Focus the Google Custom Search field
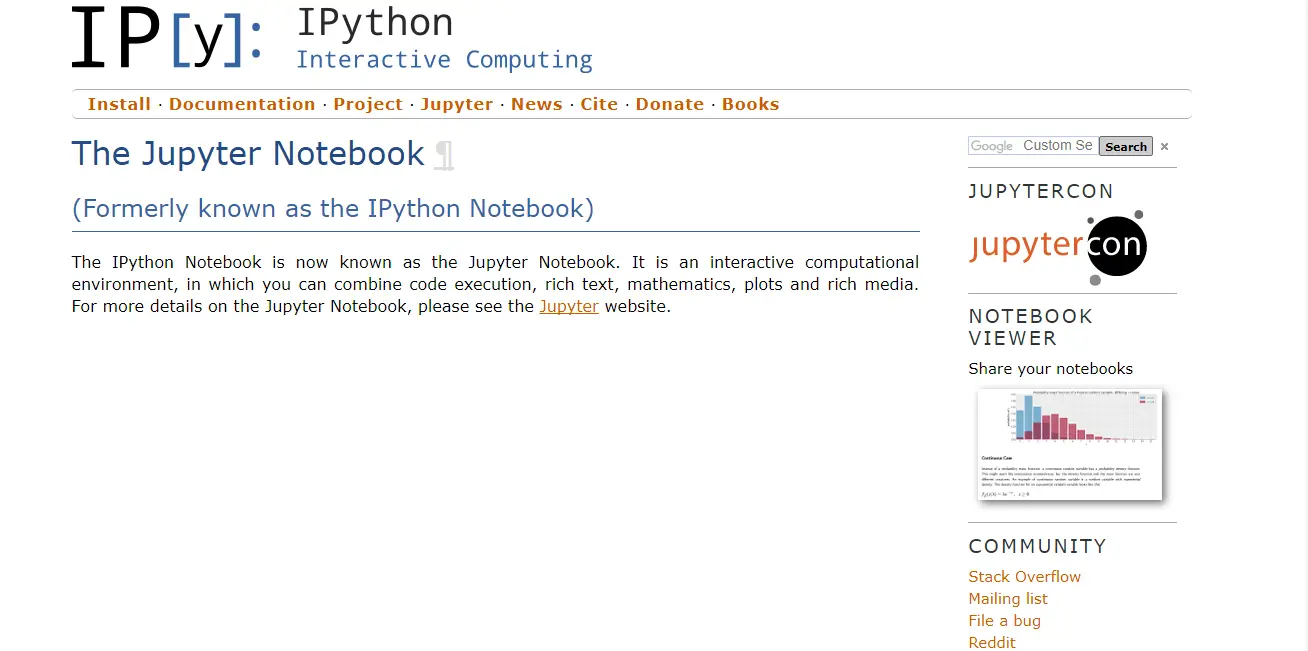Screen dimensions: 1308x651 [1033, 146]
